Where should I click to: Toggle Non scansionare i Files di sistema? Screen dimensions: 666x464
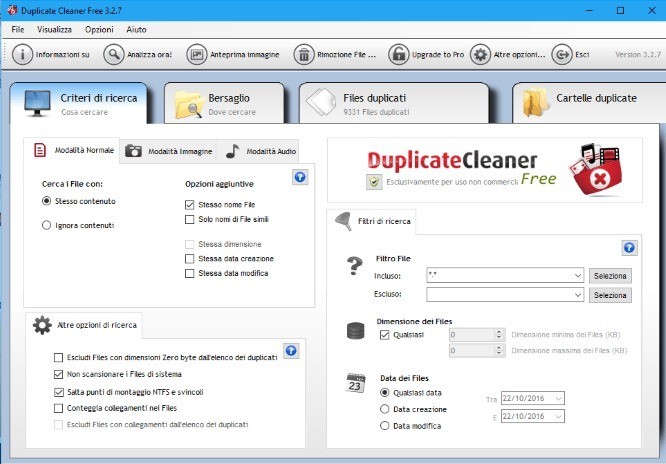(x=59, y=374)
